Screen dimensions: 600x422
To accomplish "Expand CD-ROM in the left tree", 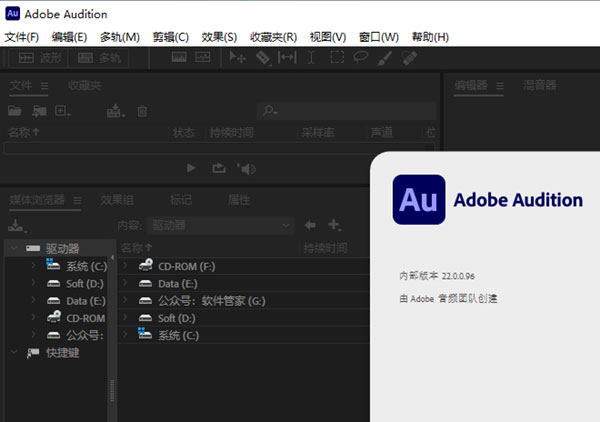I will 33,317.
